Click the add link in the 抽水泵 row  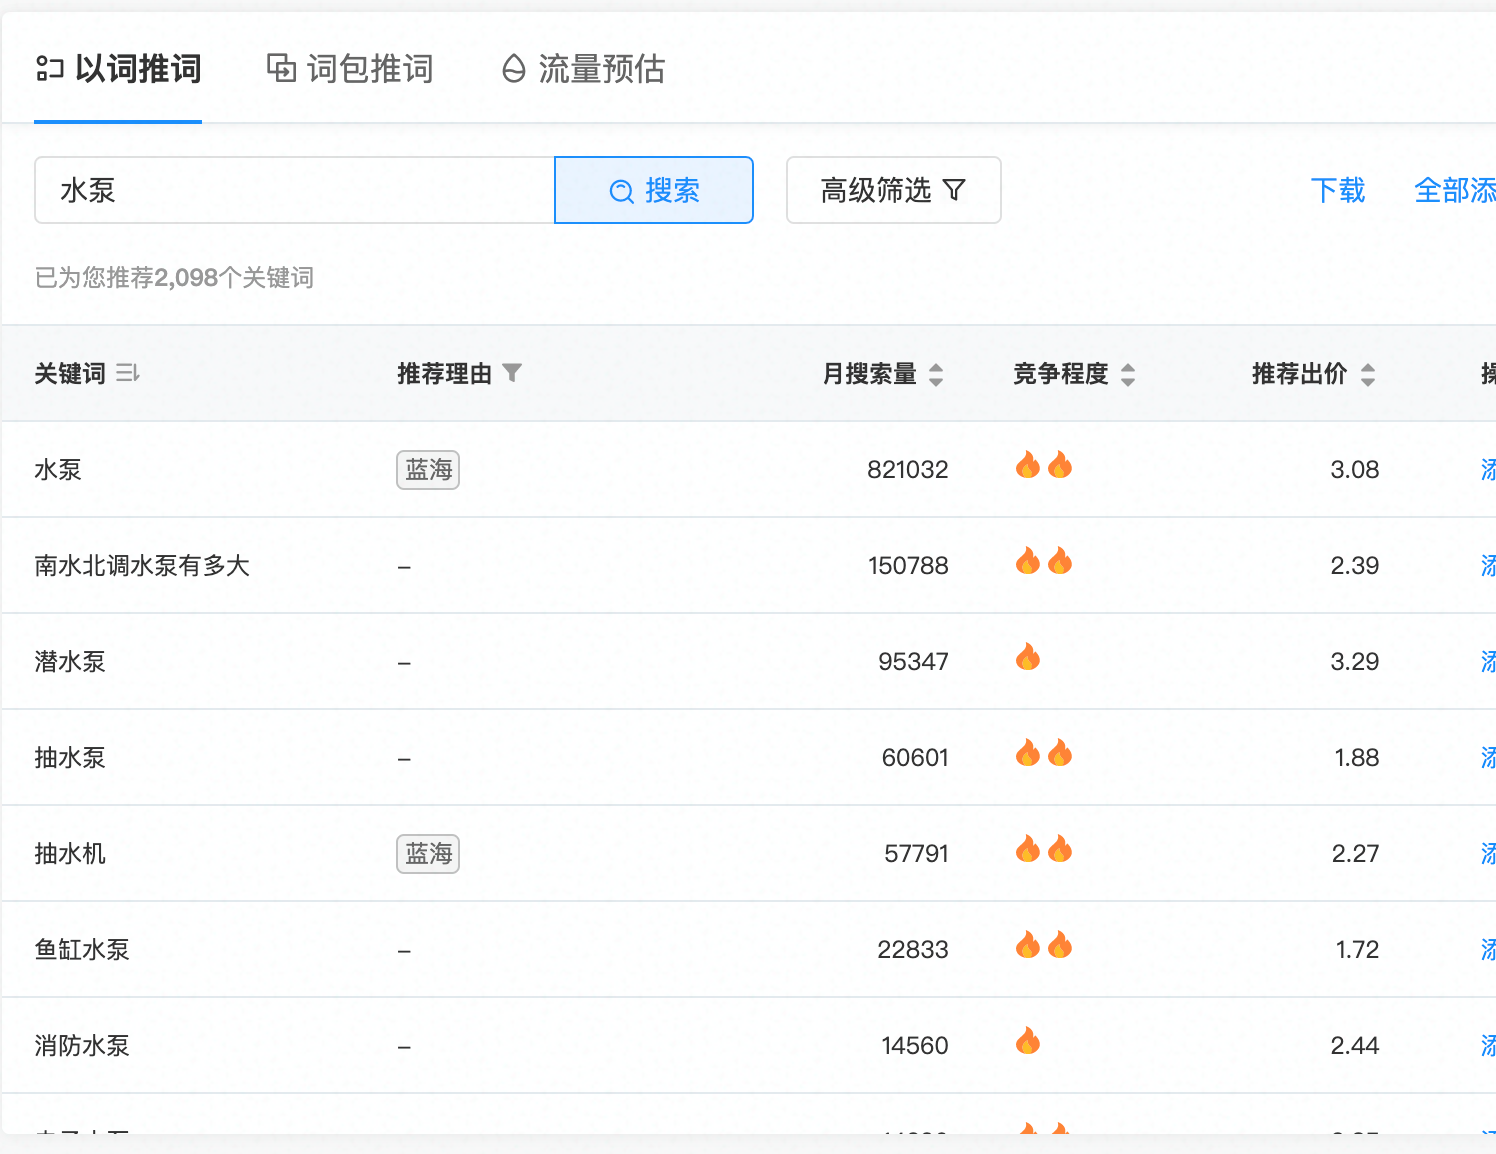pos(1487,758)
